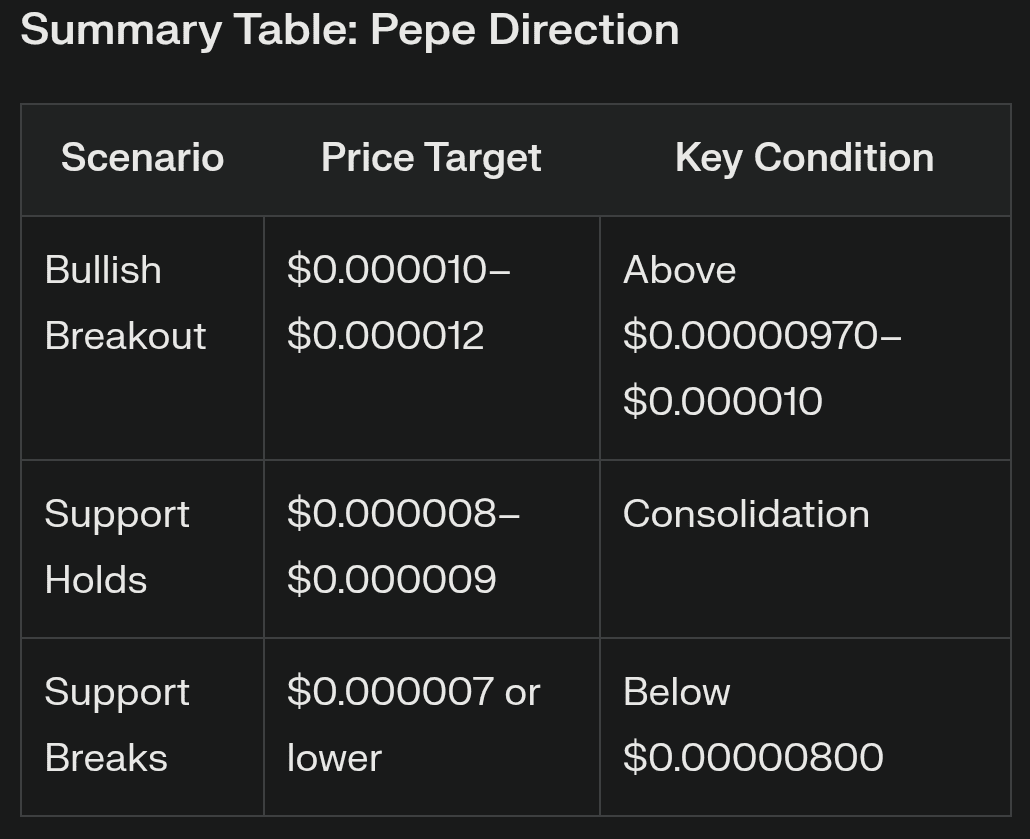Screen dimensions: 1030x839
Task: Click $0.000010 in the Key Condition column
Action: [x=722, y=402]
